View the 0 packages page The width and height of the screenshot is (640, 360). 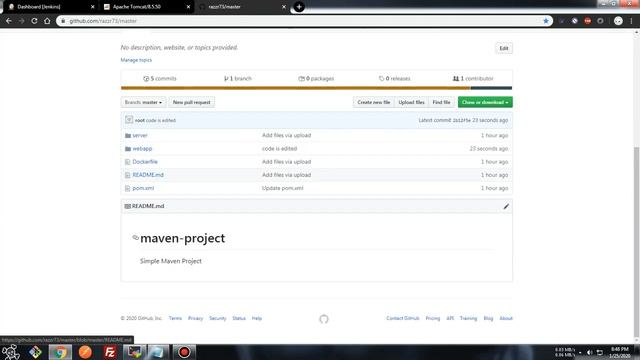coord(316,78)
